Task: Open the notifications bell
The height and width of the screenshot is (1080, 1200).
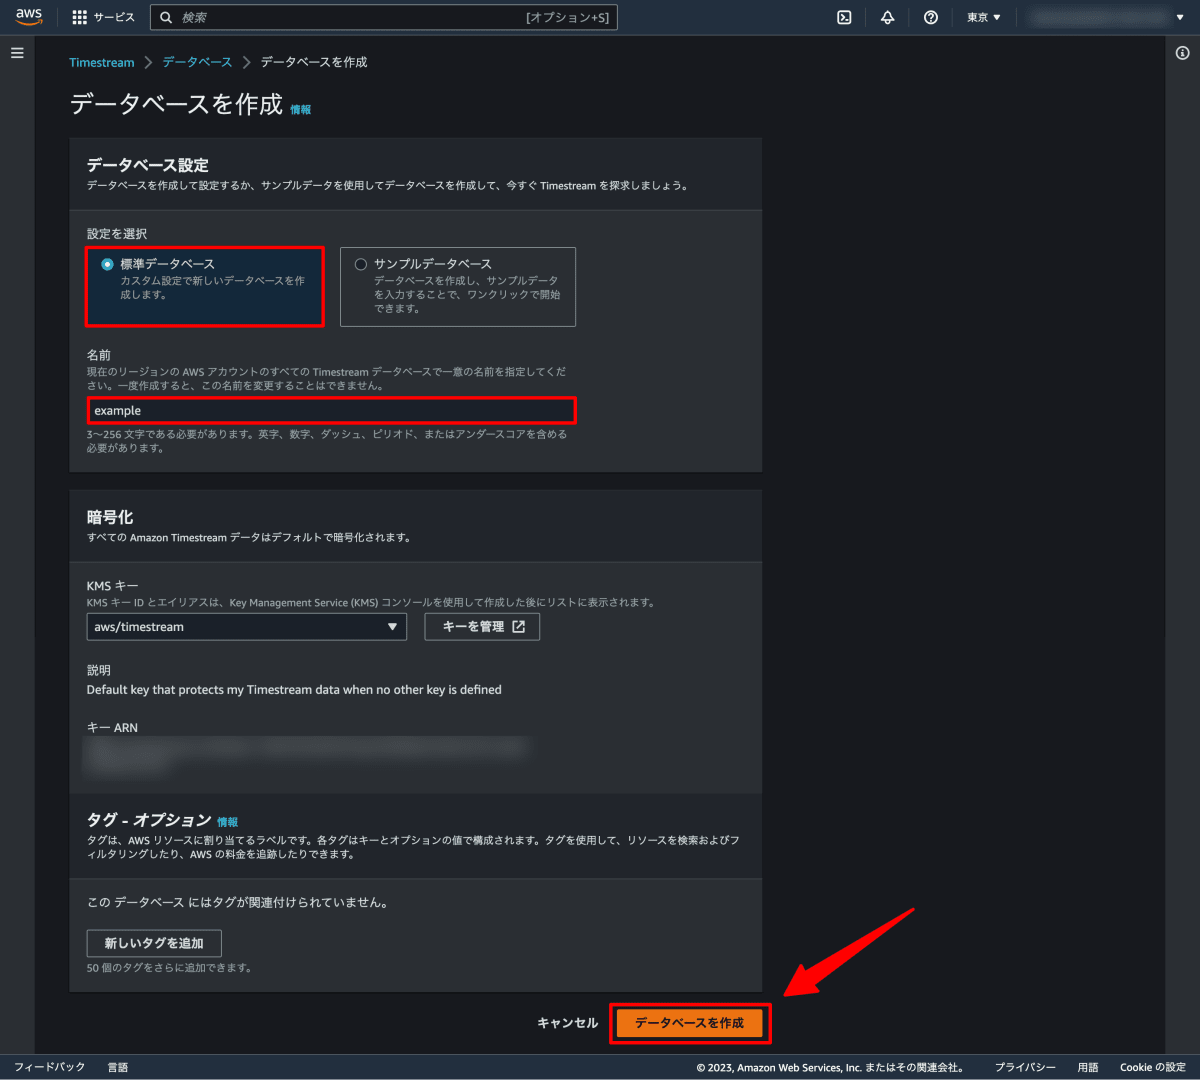Action: [x=887, y=17]
